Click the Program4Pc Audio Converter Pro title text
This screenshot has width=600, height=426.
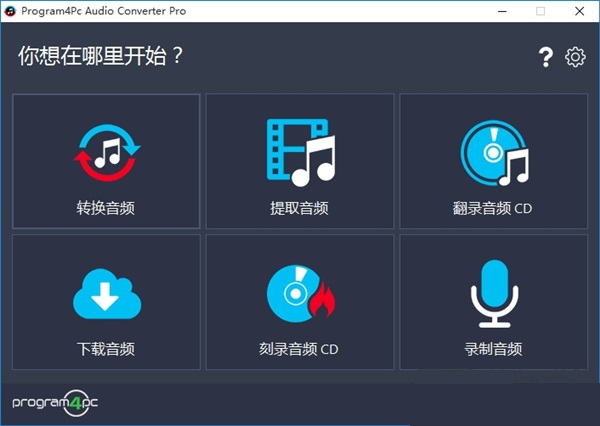point(104,11)
